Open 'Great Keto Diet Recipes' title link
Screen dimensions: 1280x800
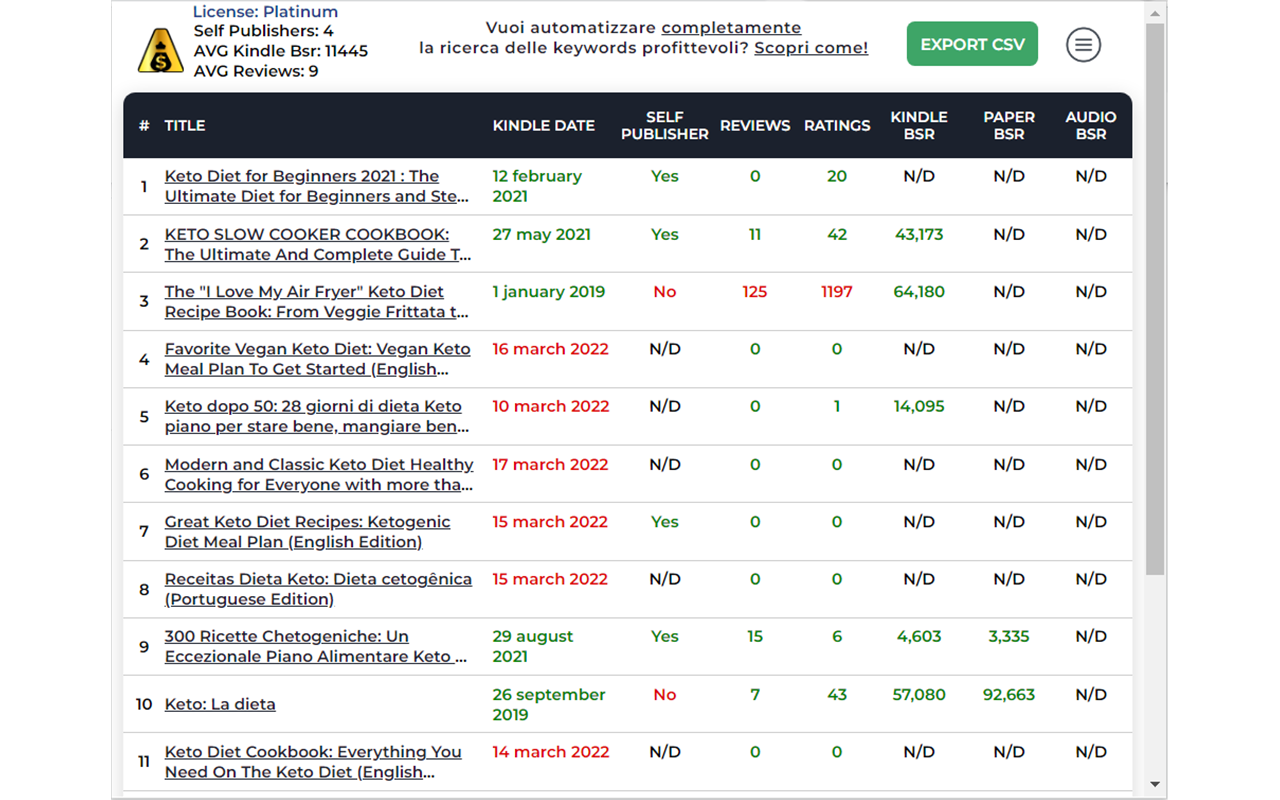click(307, 532)
